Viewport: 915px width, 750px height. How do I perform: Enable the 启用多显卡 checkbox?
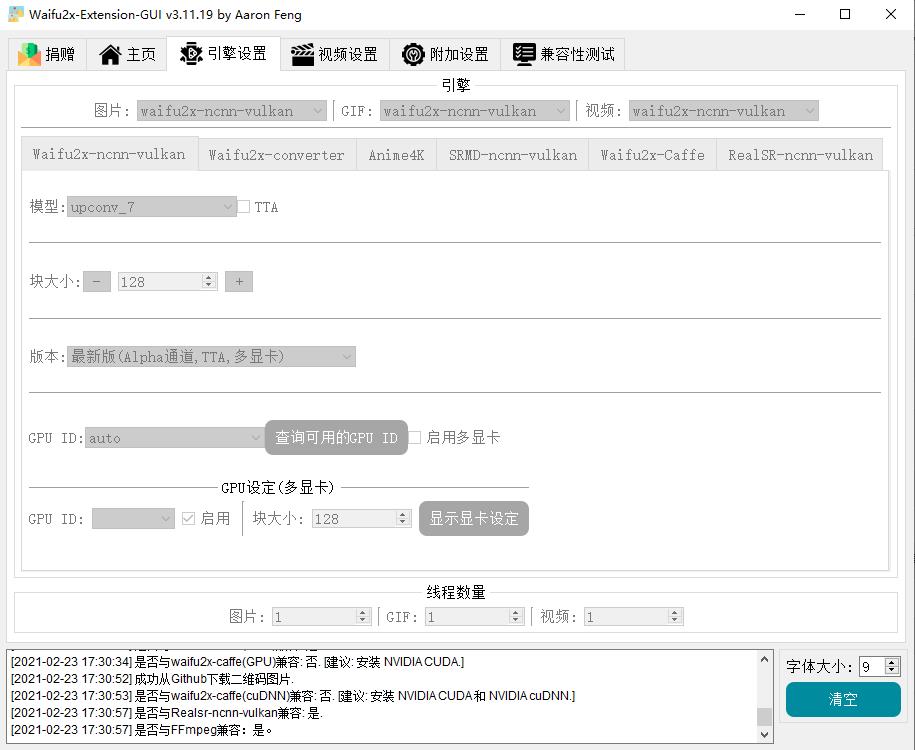pyautogui.click(x=415, y=438)
